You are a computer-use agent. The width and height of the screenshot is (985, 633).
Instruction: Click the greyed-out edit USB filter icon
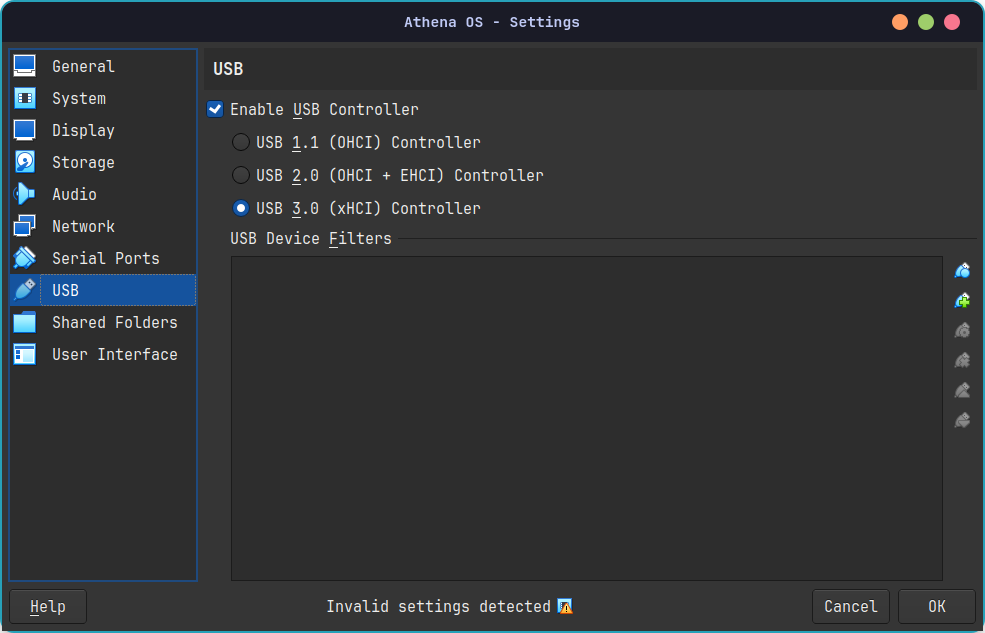[962, 330]
